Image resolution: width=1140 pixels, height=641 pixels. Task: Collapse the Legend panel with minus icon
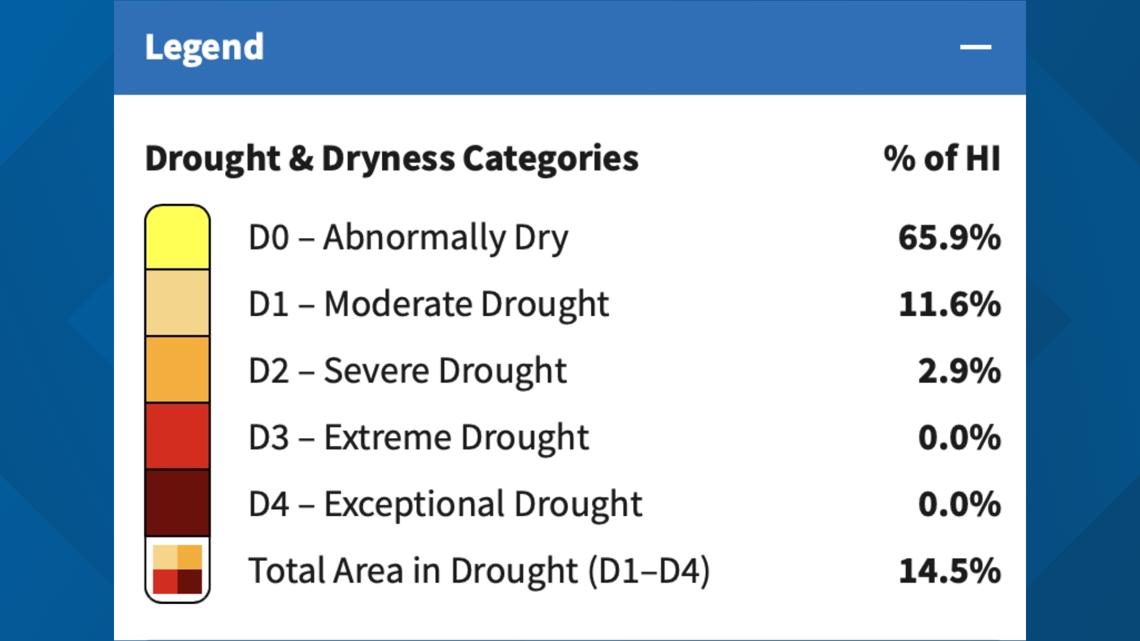tap(975, 47)
